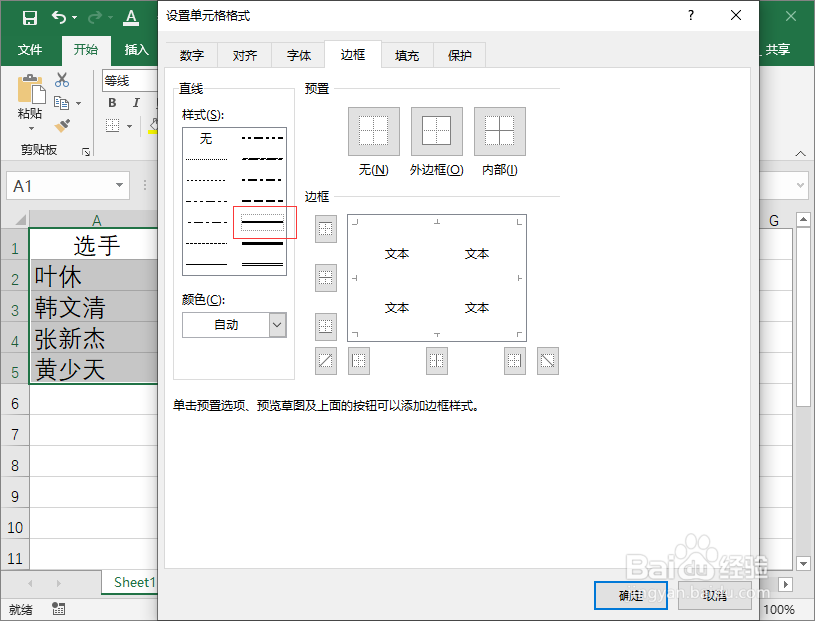Image resolution: width=815 pixels, height=621 pixels.
Task: Click the 确定 button
Action: click(x=631, y=596)
